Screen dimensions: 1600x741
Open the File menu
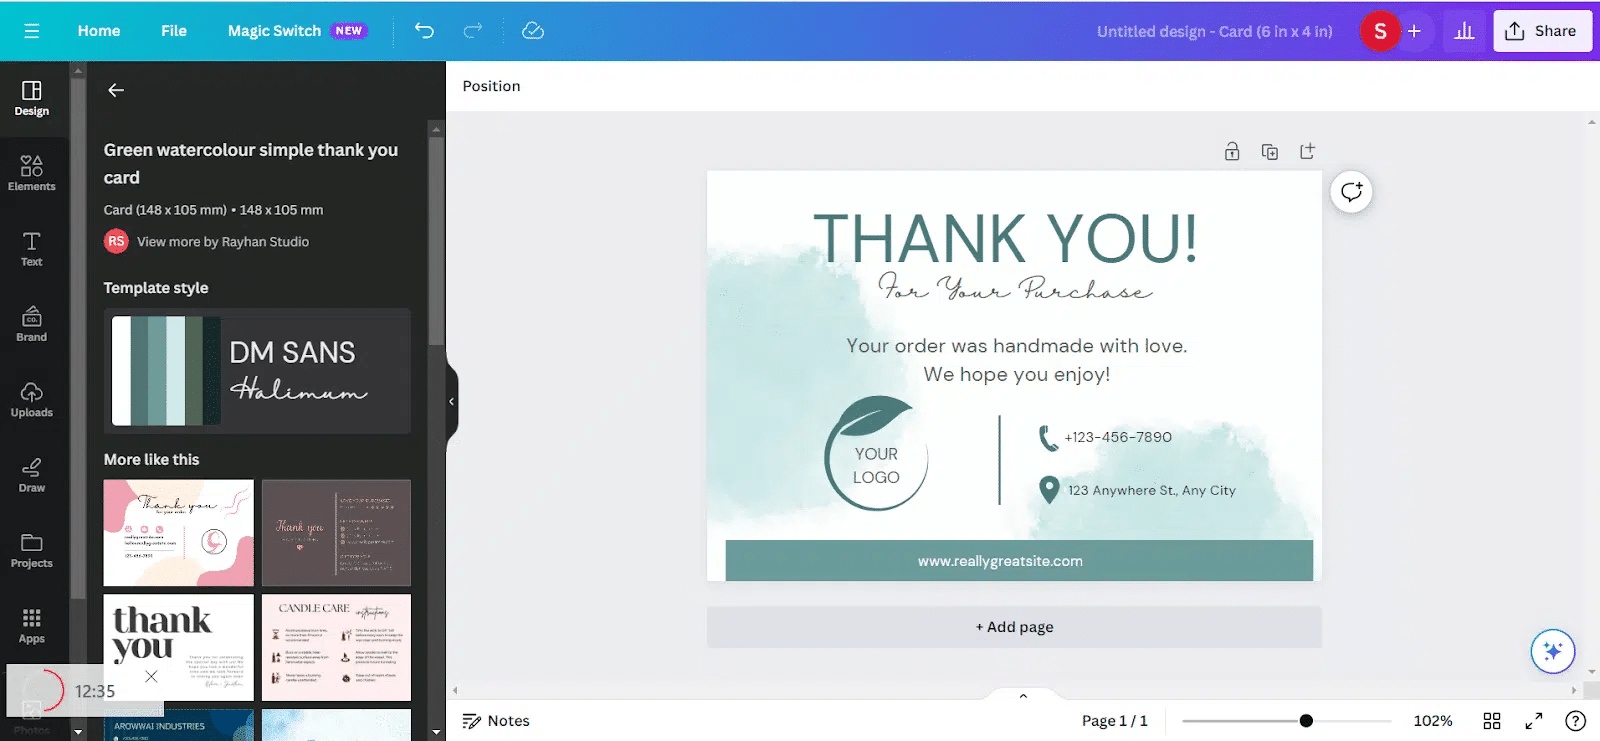[174, 31]
